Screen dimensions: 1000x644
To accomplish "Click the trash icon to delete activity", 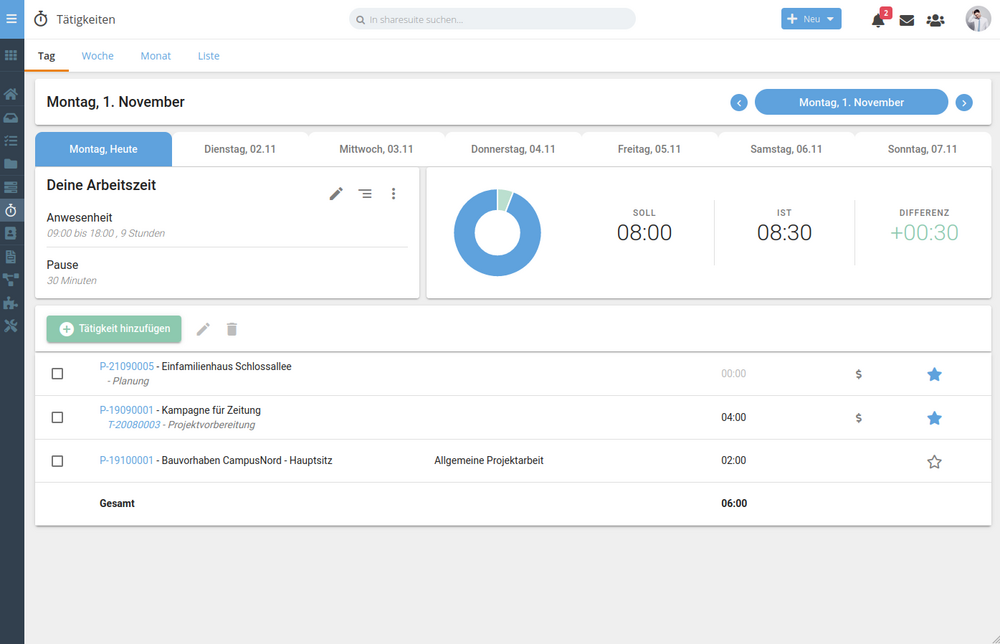I will point(232,329).
